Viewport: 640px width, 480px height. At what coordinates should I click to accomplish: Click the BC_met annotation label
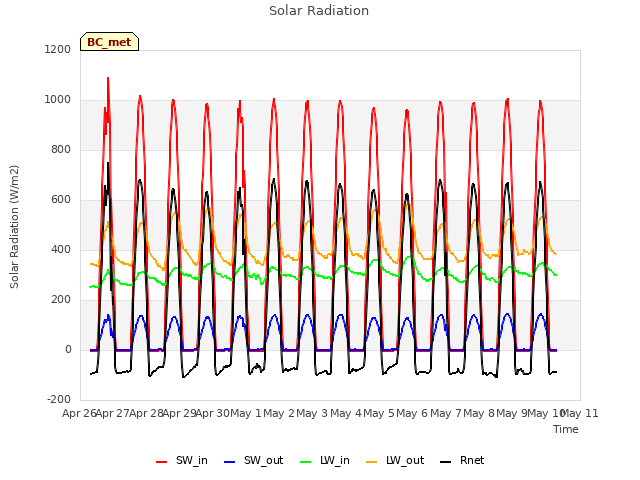[109, 42]
